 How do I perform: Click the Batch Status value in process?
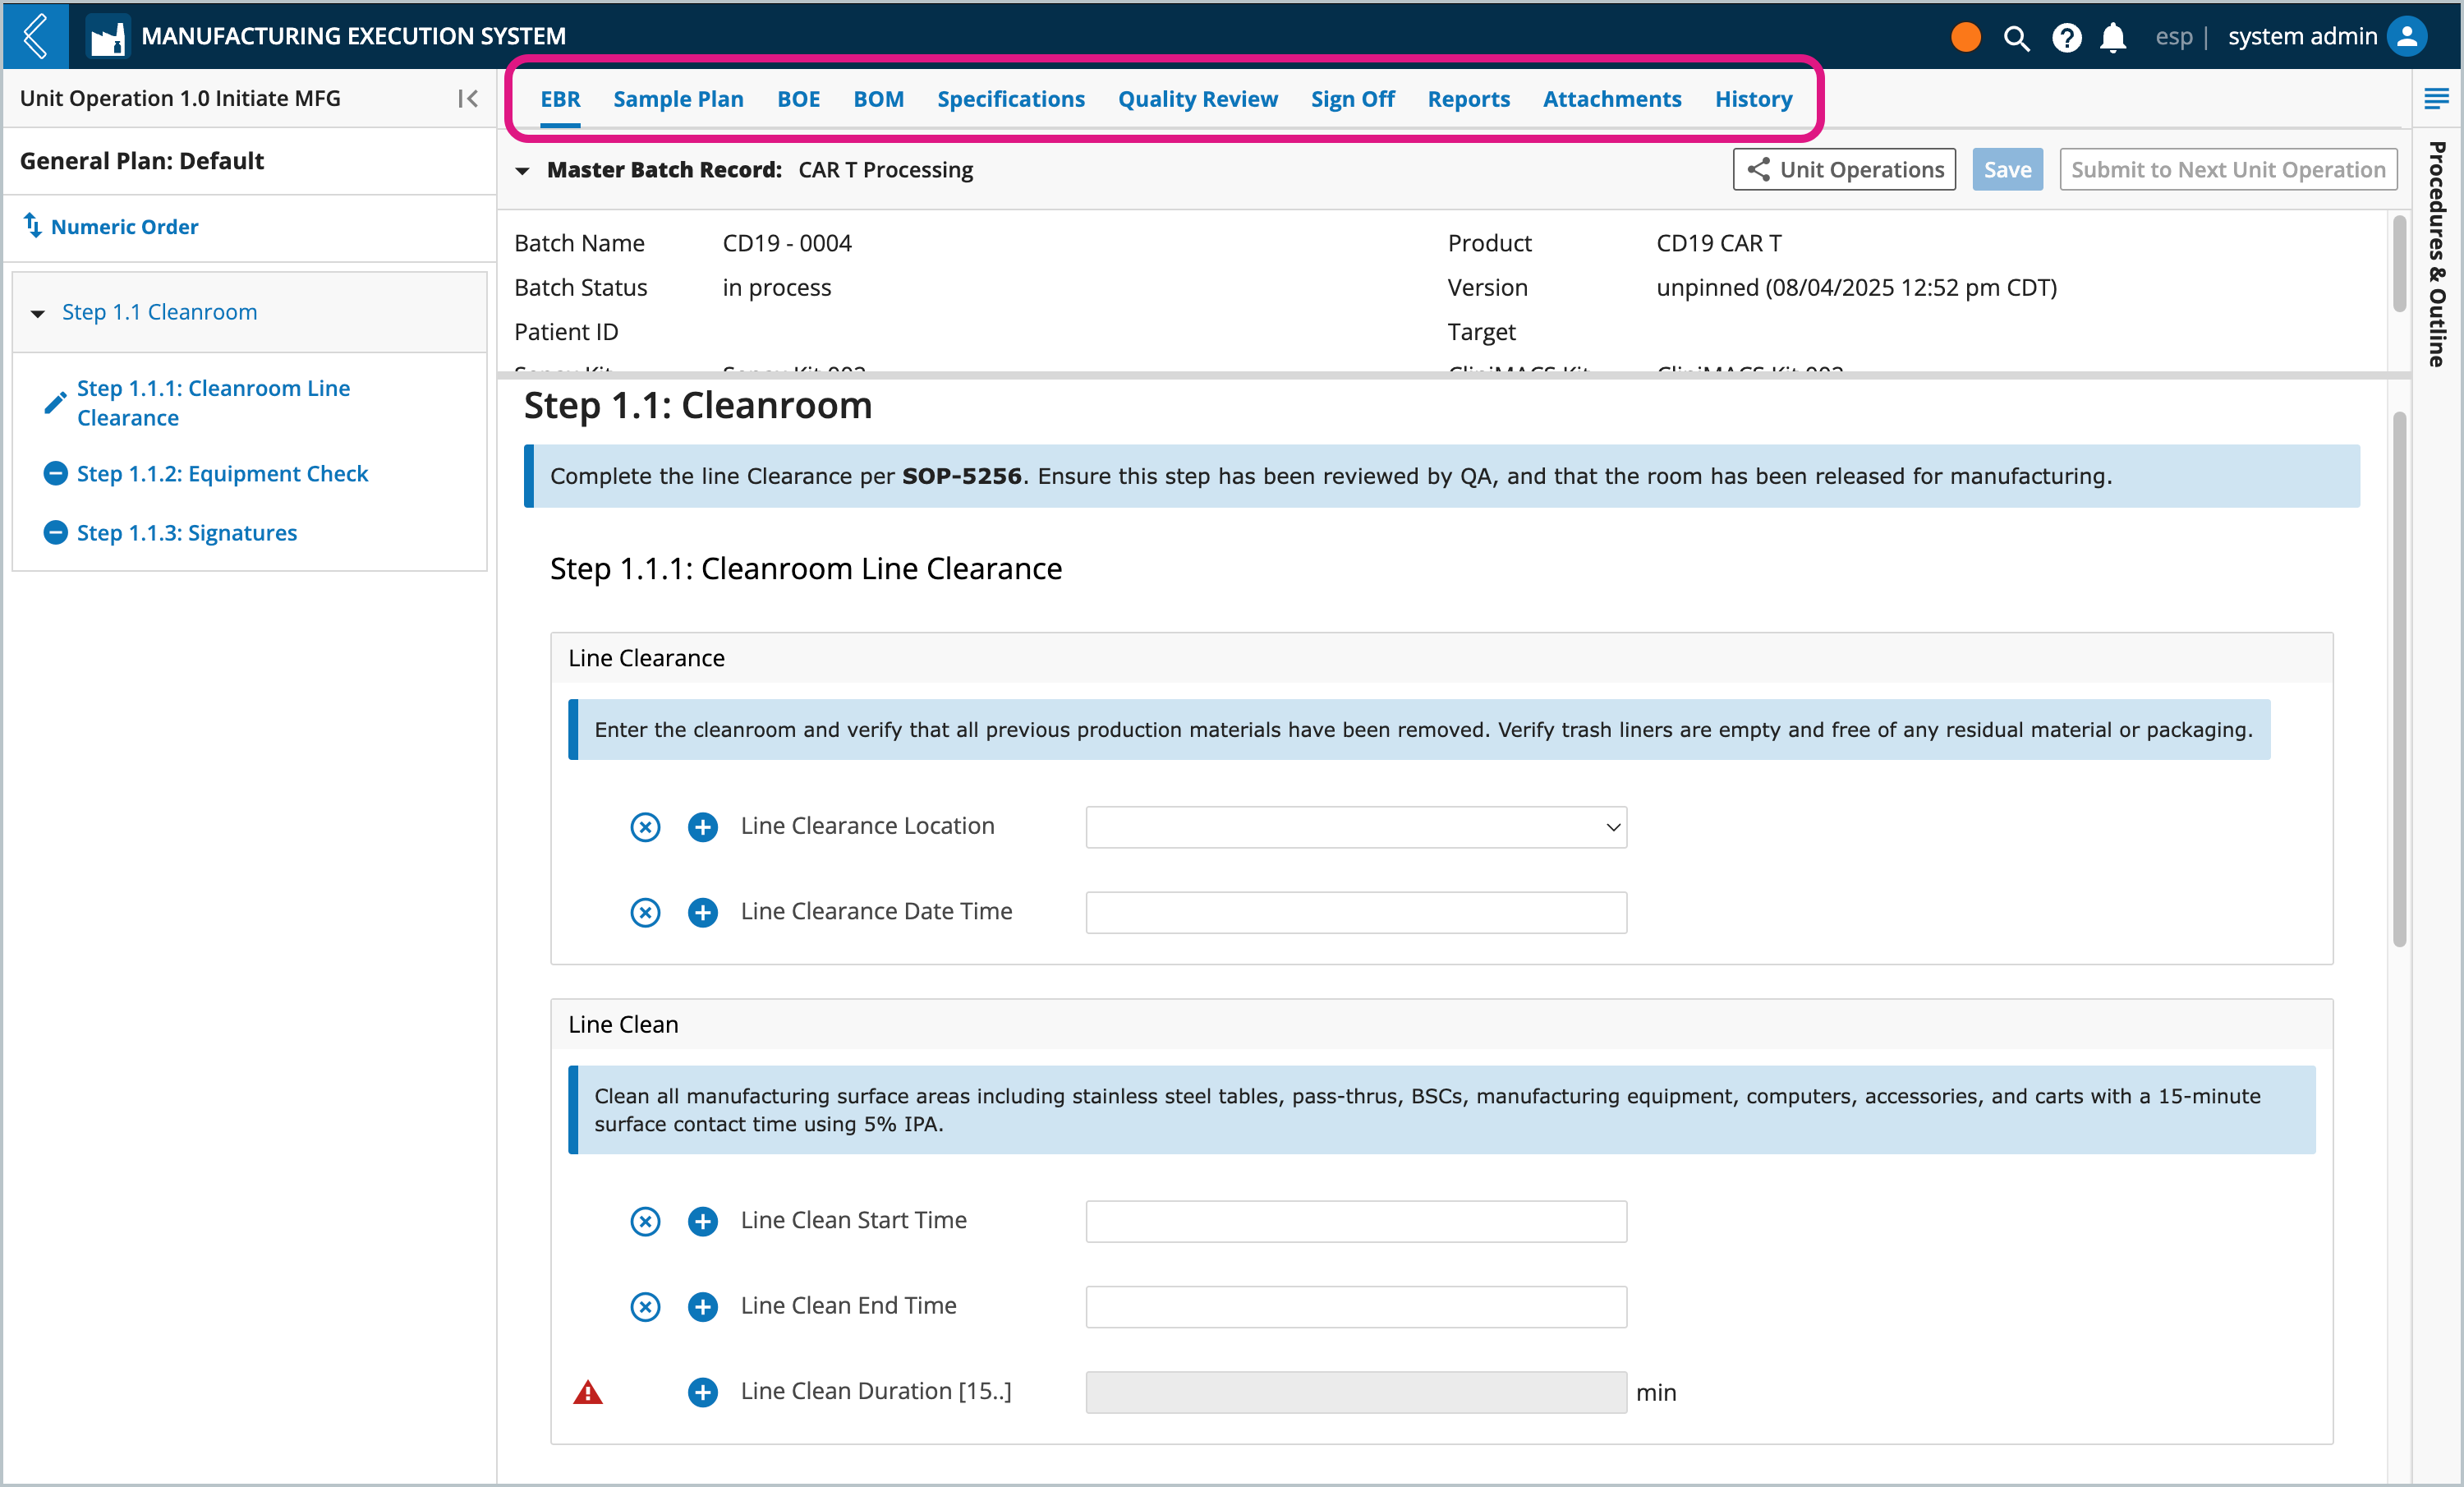point(776,288)
